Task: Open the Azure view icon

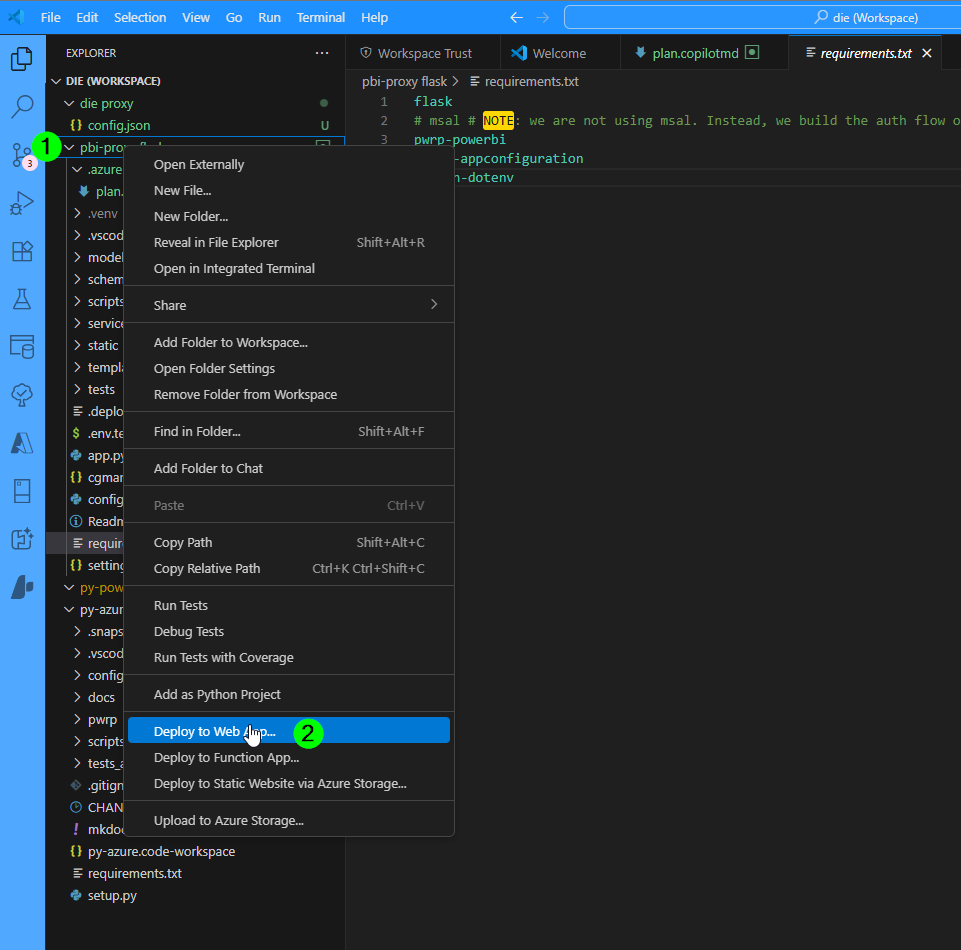Action: pos(22,443)
